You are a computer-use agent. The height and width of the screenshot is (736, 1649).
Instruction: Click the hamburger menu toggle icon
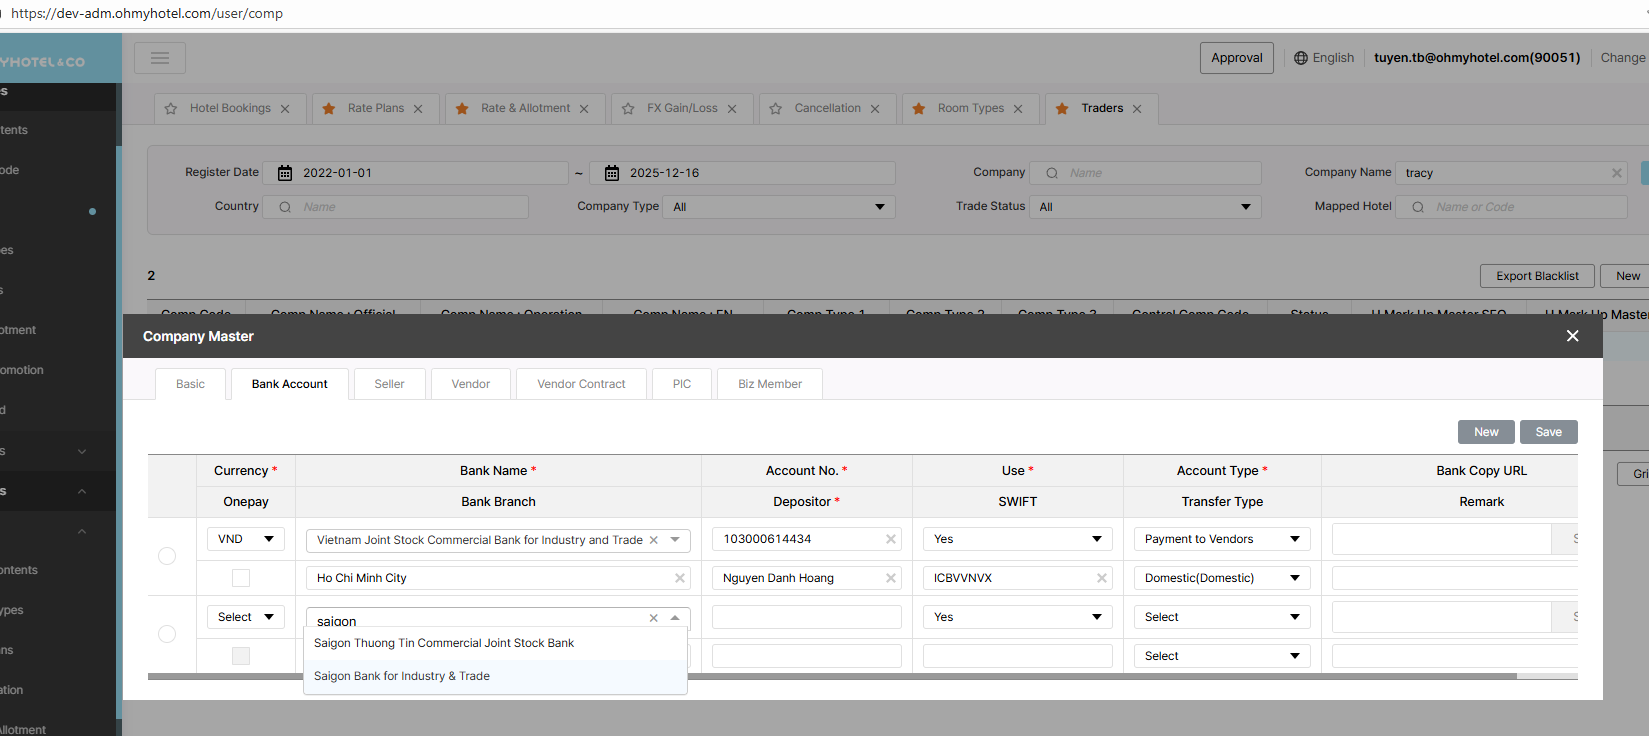click(159, 58)
